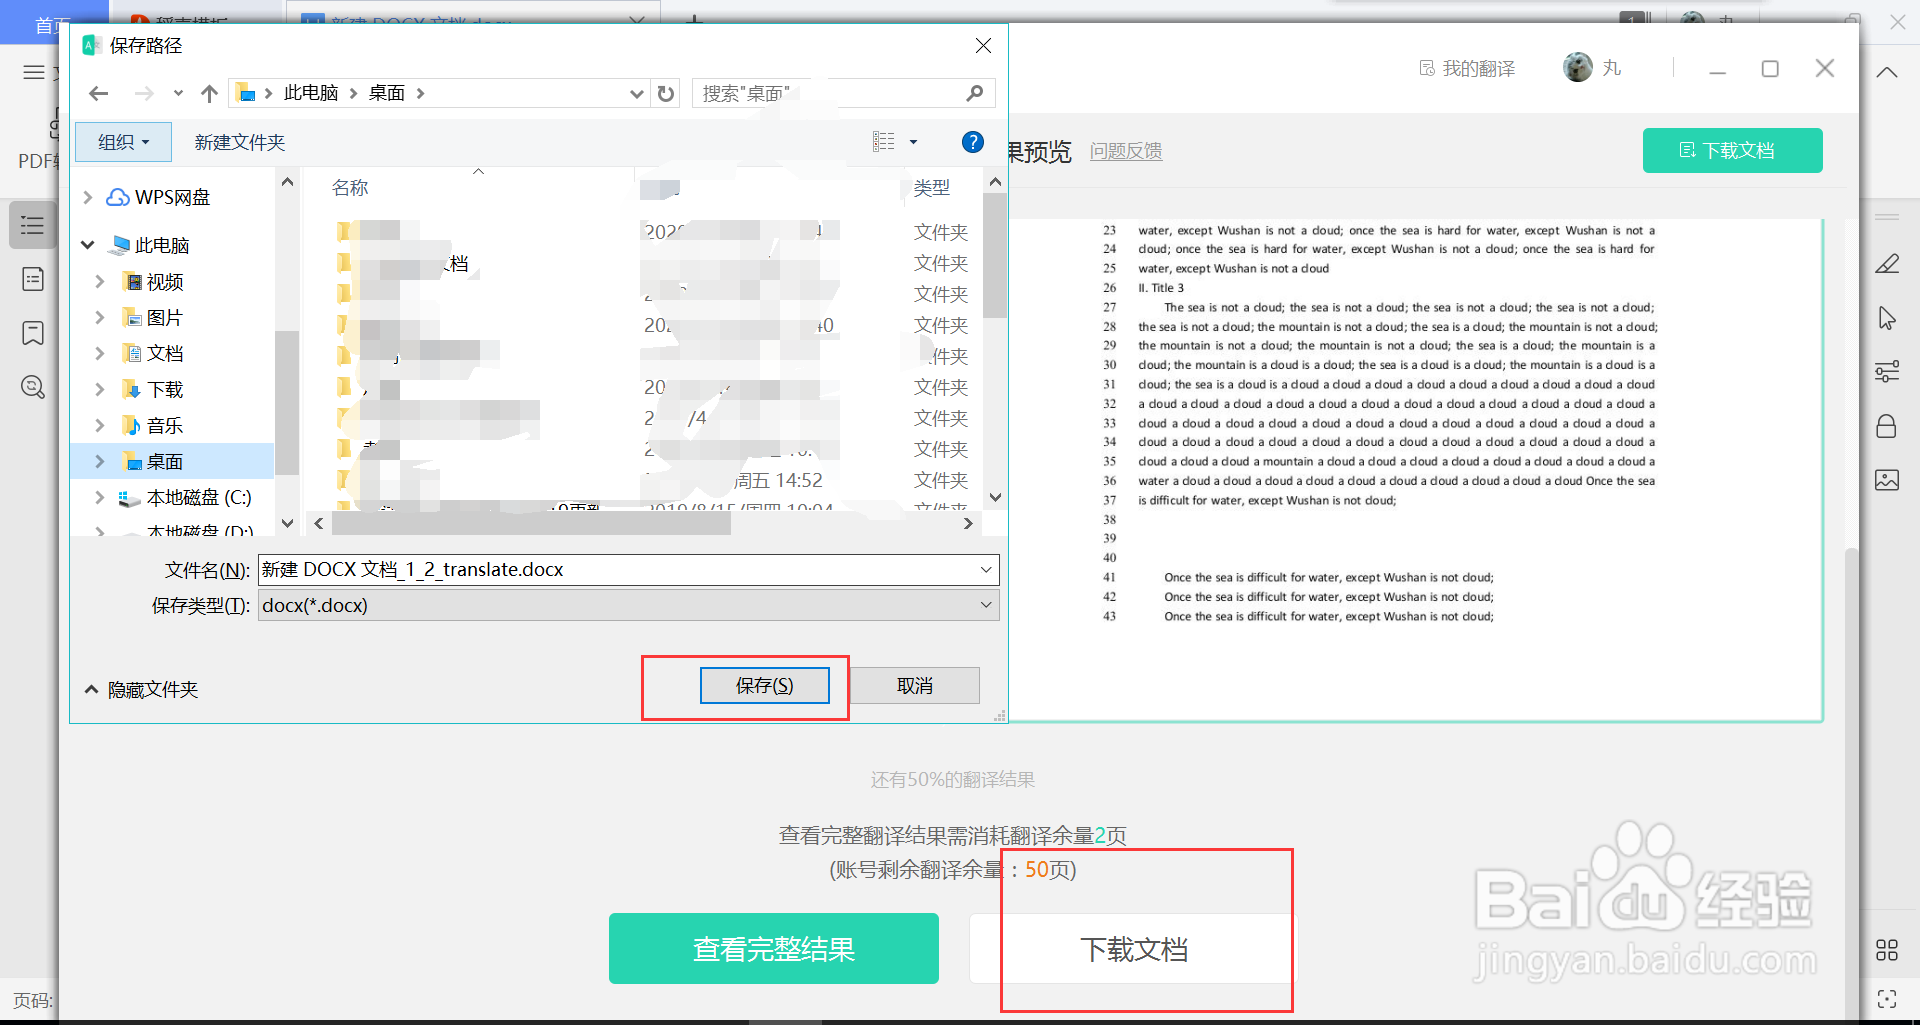
Task: Change the file list view layout
Action: 884,142
